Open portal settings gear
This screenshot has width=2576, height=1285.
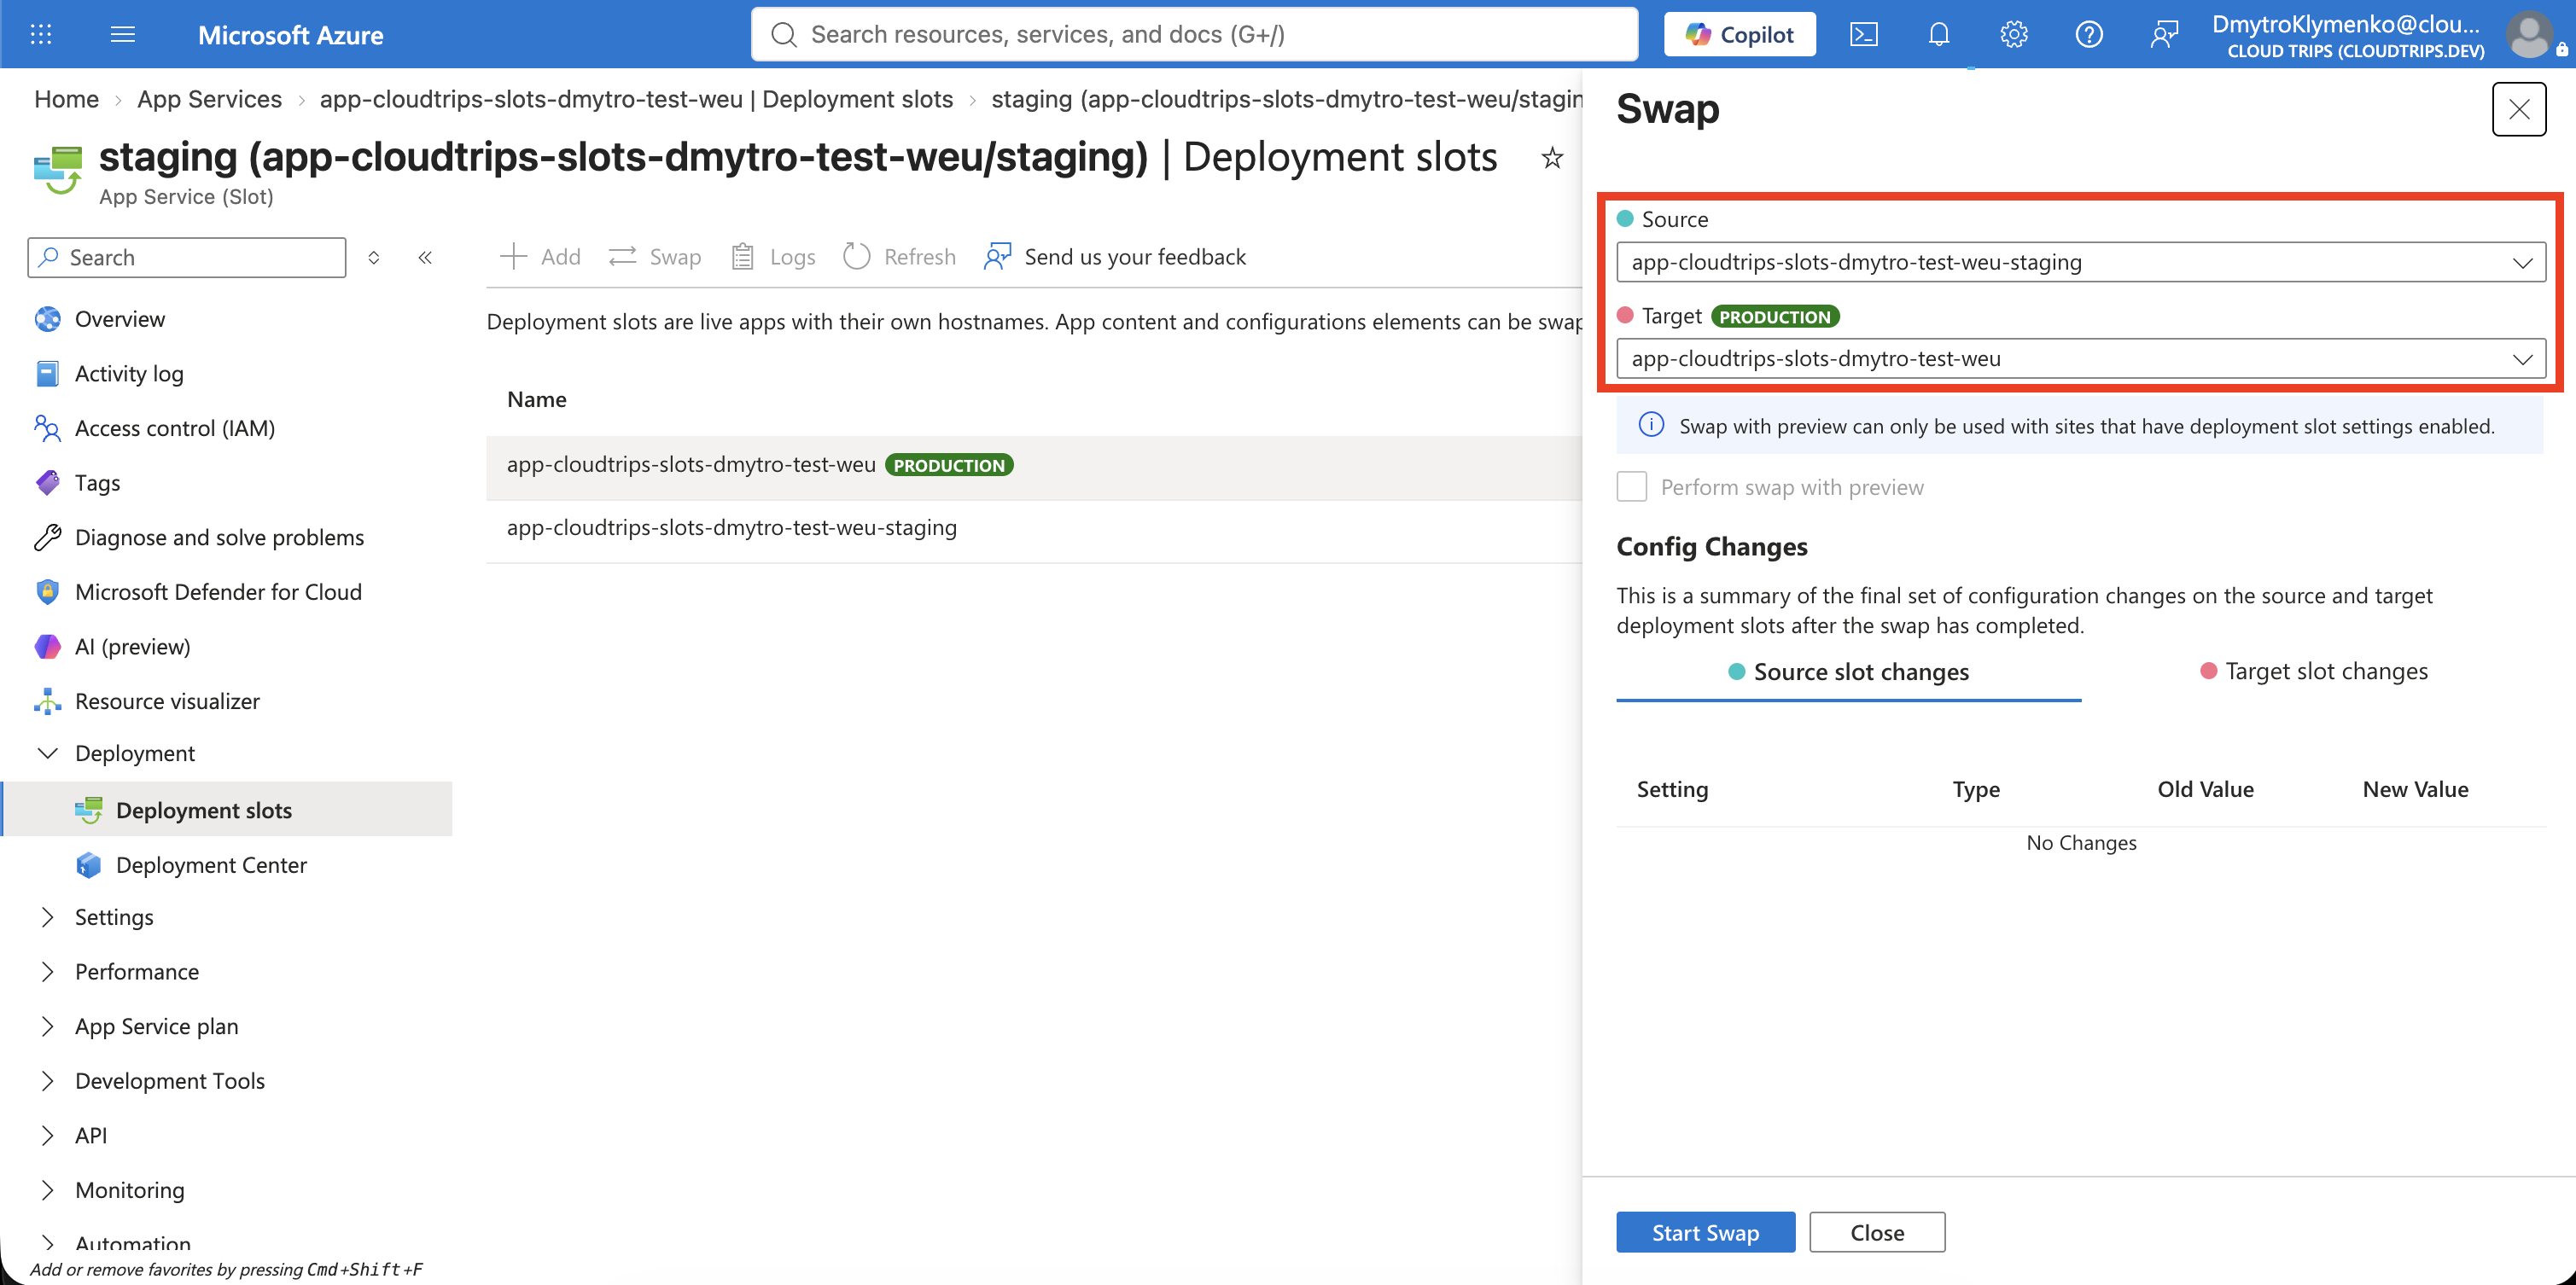click(2013, 34)
